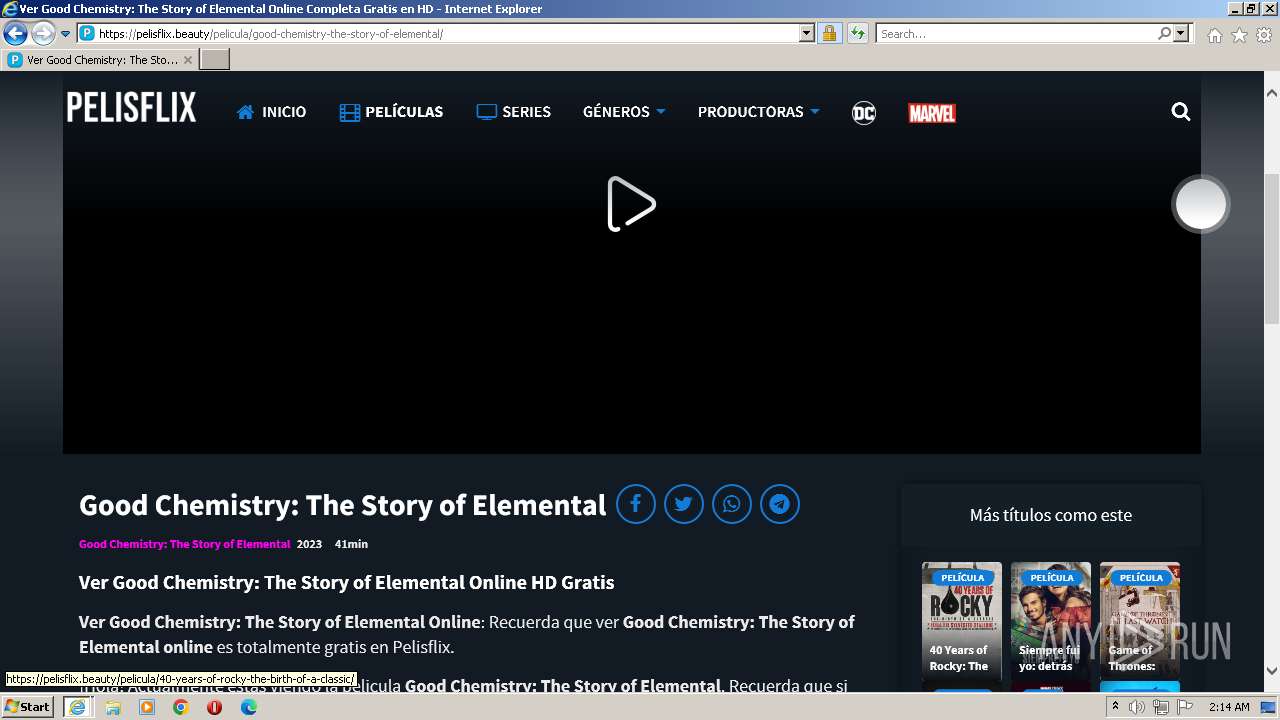The image size is (1280, 720).
Task: Click the 2:14 AM system clock
Action: (1229, 707)
